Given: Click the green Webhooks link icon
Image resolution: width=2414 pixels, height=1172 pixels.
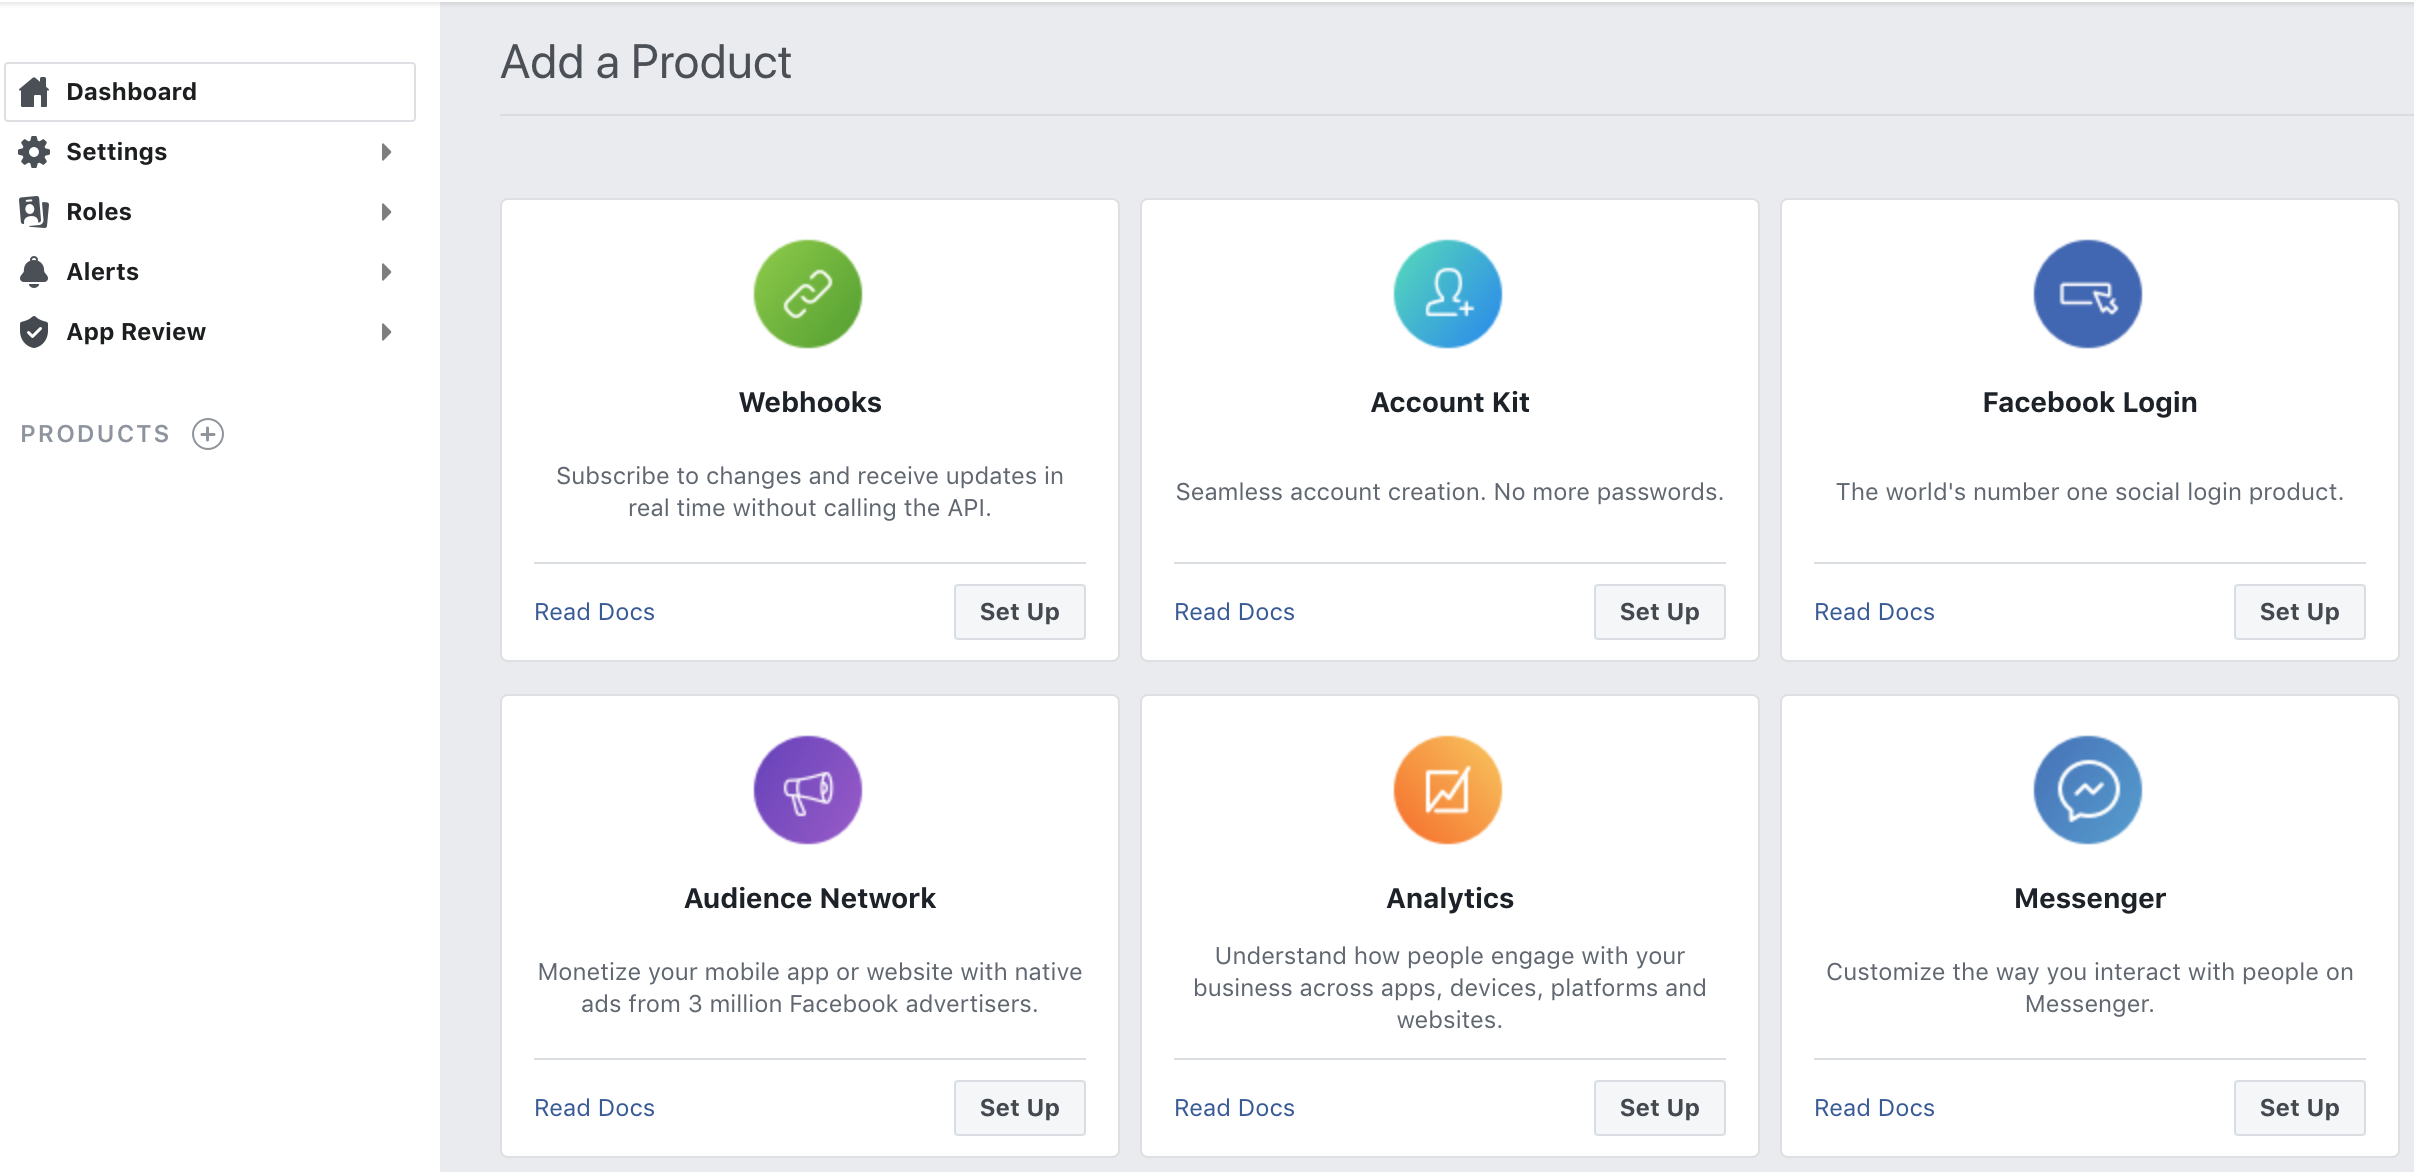Looking at the screenshot, I should [x=808, y=294].
